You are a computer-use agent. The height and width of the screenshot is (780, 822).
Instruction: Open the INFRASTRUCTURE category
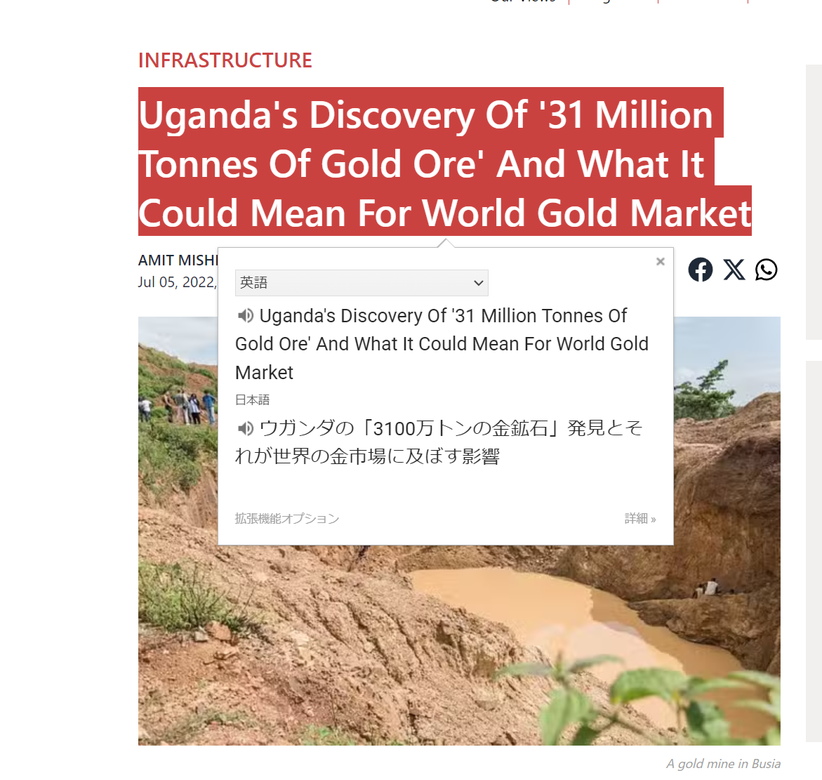pos(225,60)
